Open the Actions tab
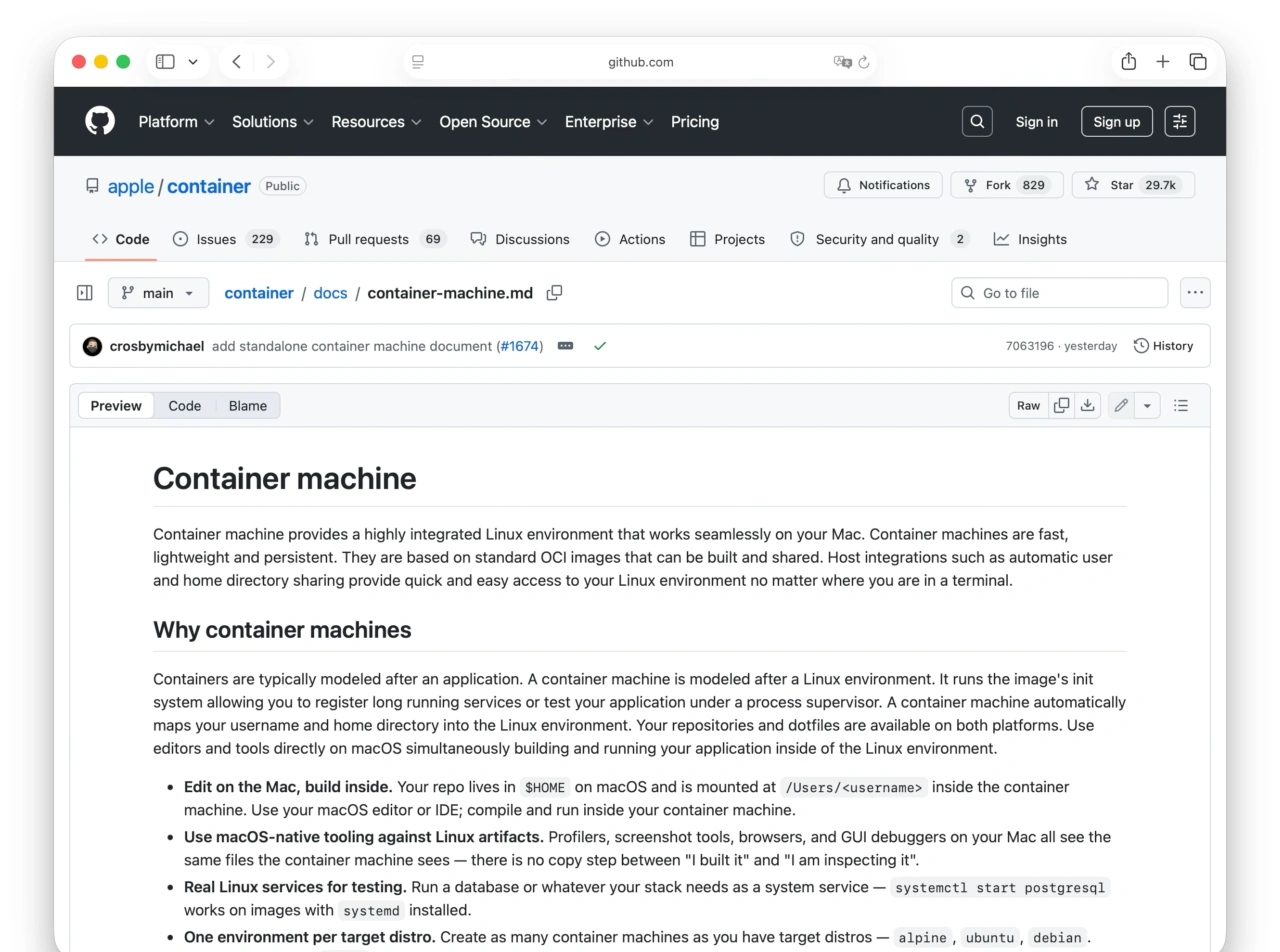The image size is (1280, 952). [630, 239]
